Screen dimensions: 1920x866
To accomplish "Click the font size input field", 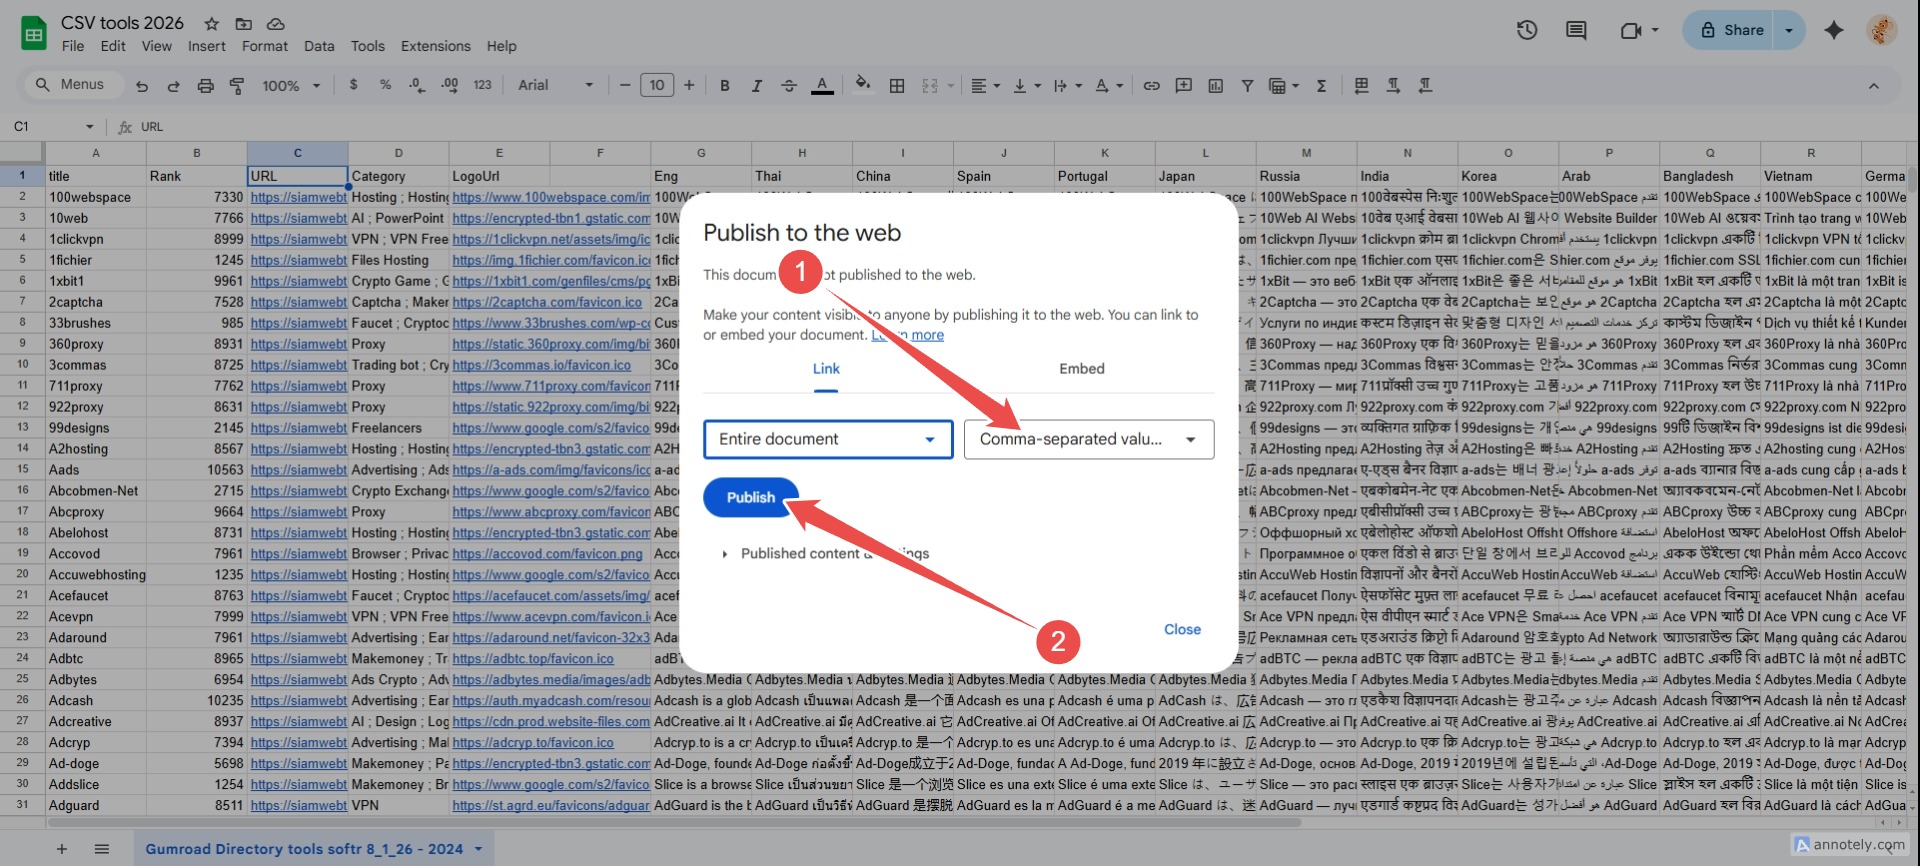I will [657, 86].
